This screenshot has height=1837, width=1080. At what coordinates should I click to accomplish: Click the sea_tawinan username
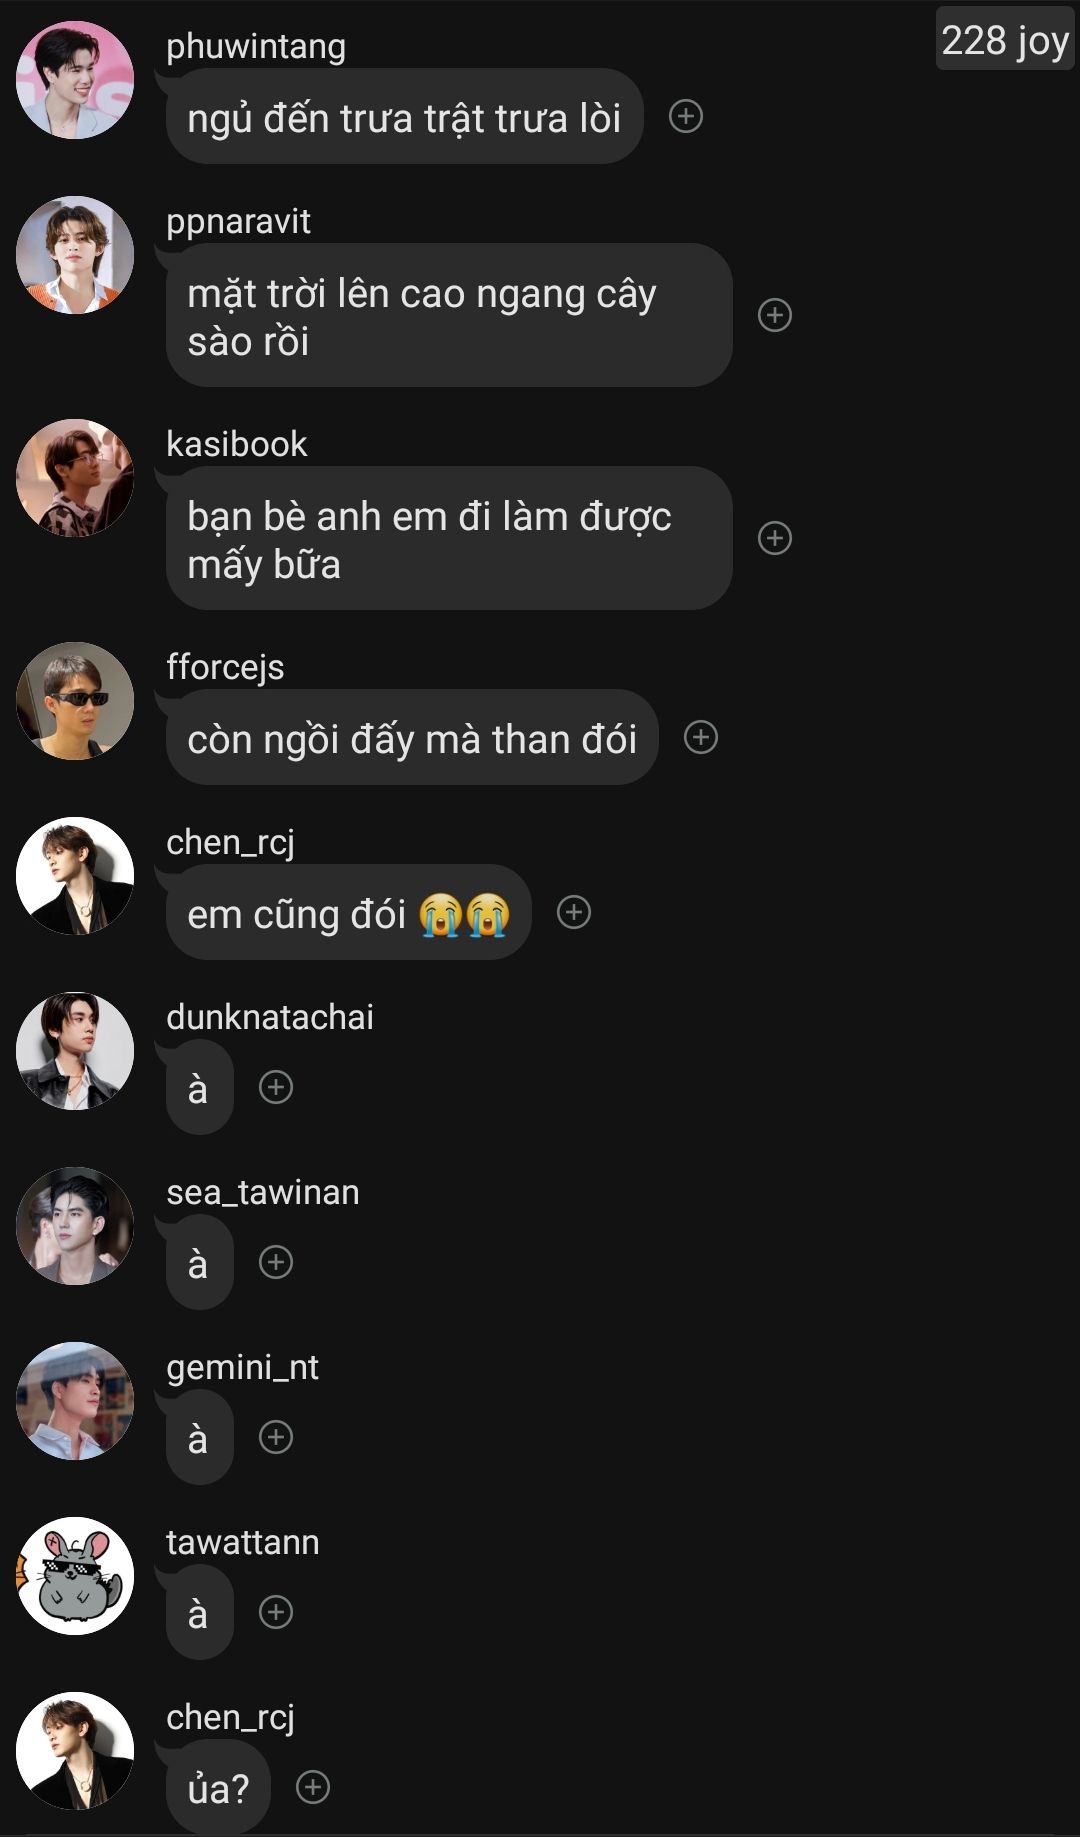(263, 1192)
